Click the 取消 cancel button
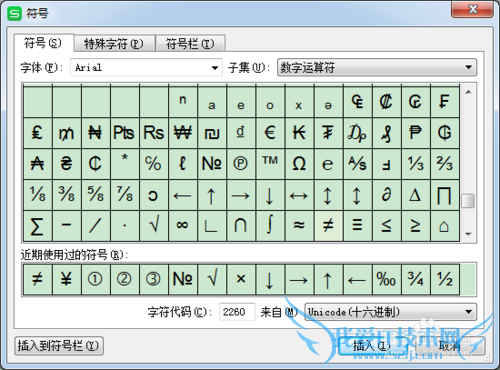The height and width of the screenshot is (370, 500). click(450, 346)
